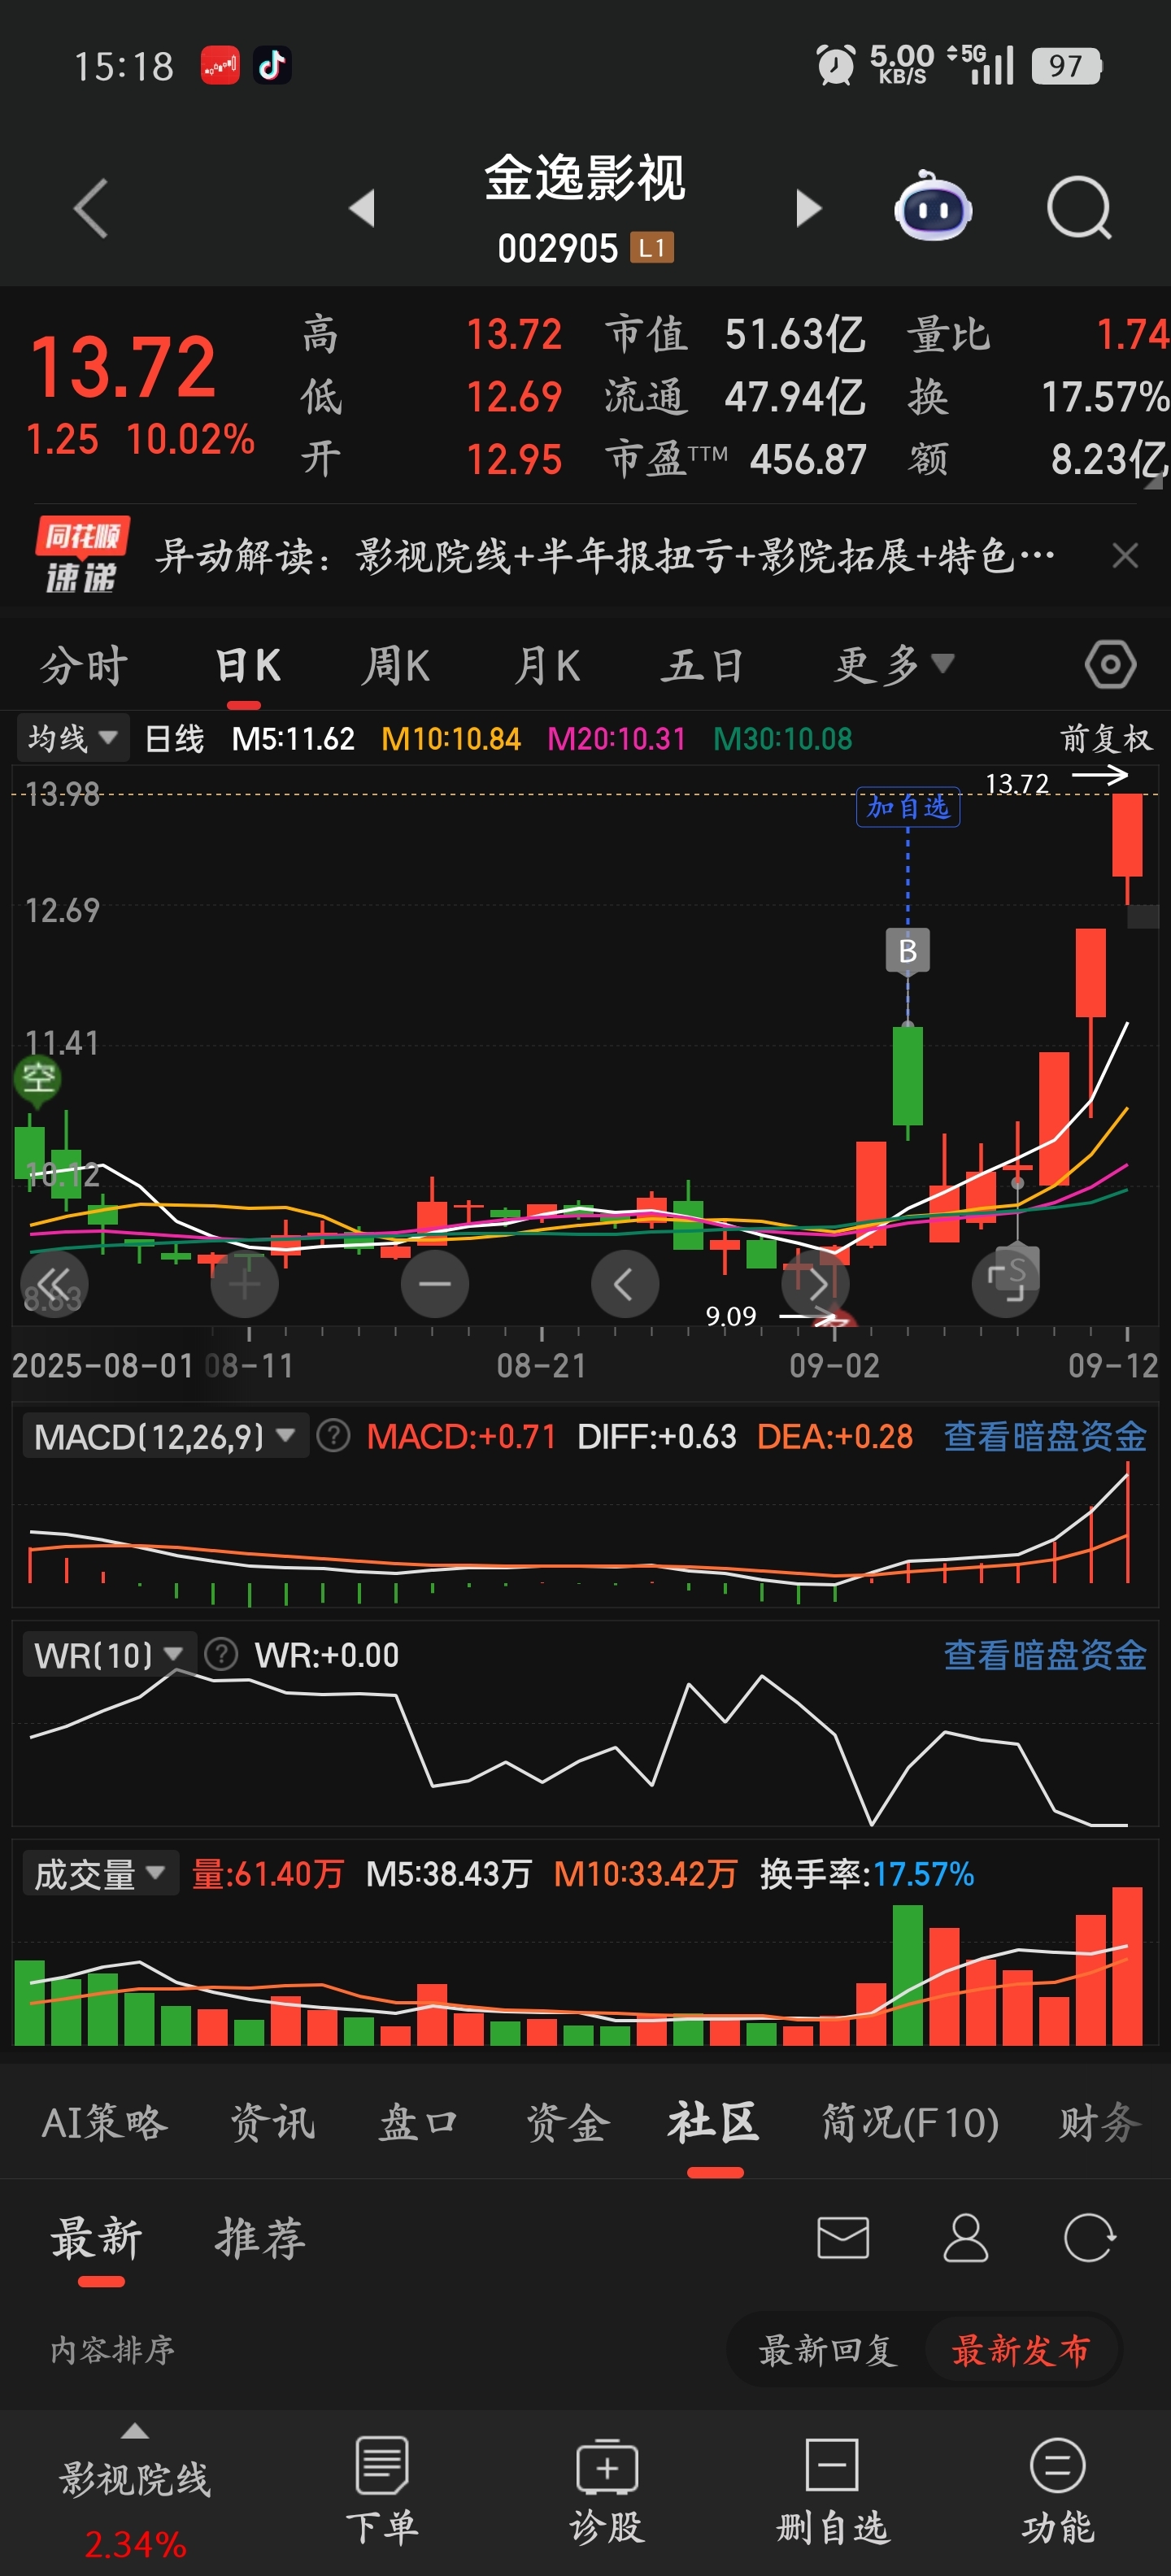
Task: Tap the L1 level badge
Action: click(x=651, y=247)
